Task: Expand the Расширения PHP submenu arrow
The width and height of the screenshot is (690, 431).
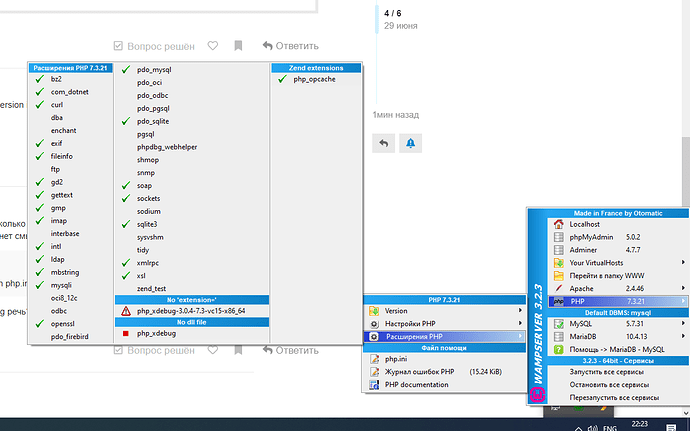Action: 520,336
